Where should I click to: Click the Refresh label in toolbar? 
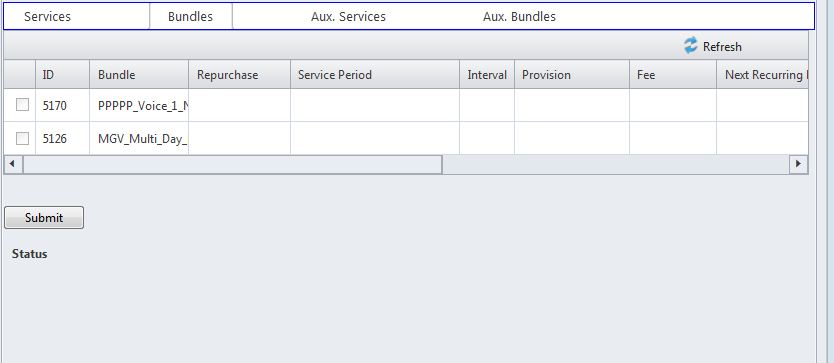(x=722, y=47)
